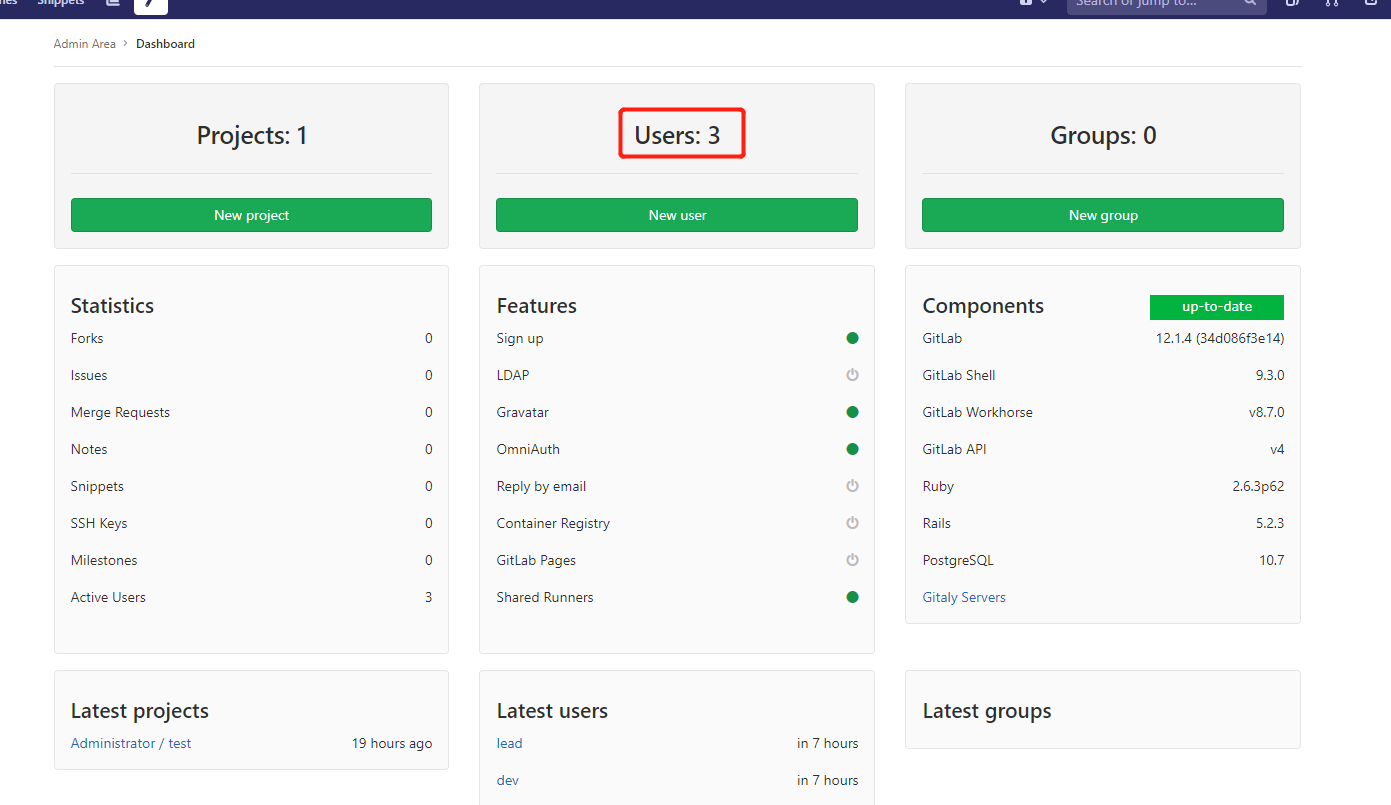Open the Admin Area breadcrumb link
Image resolution: width=1391 pixels, height=805 pixels.
(85, 44)
